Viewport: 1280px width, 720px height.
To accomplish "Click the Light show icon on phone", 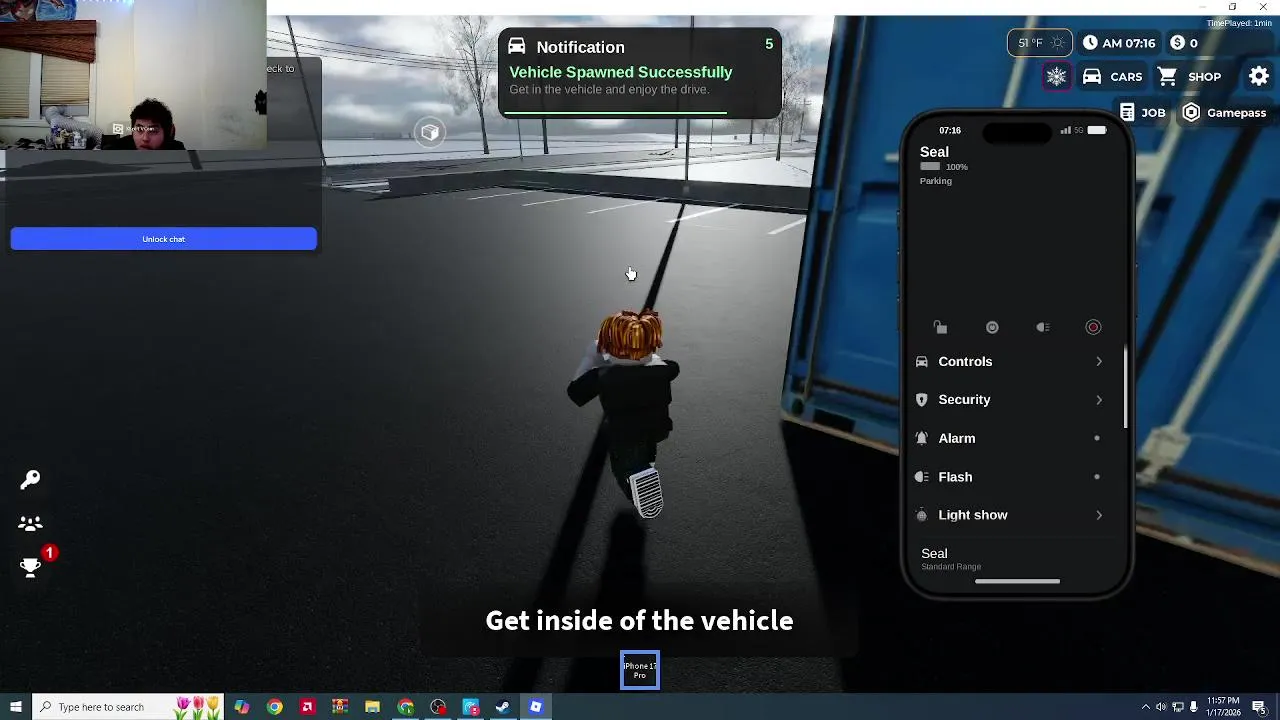I will (922, 515).
